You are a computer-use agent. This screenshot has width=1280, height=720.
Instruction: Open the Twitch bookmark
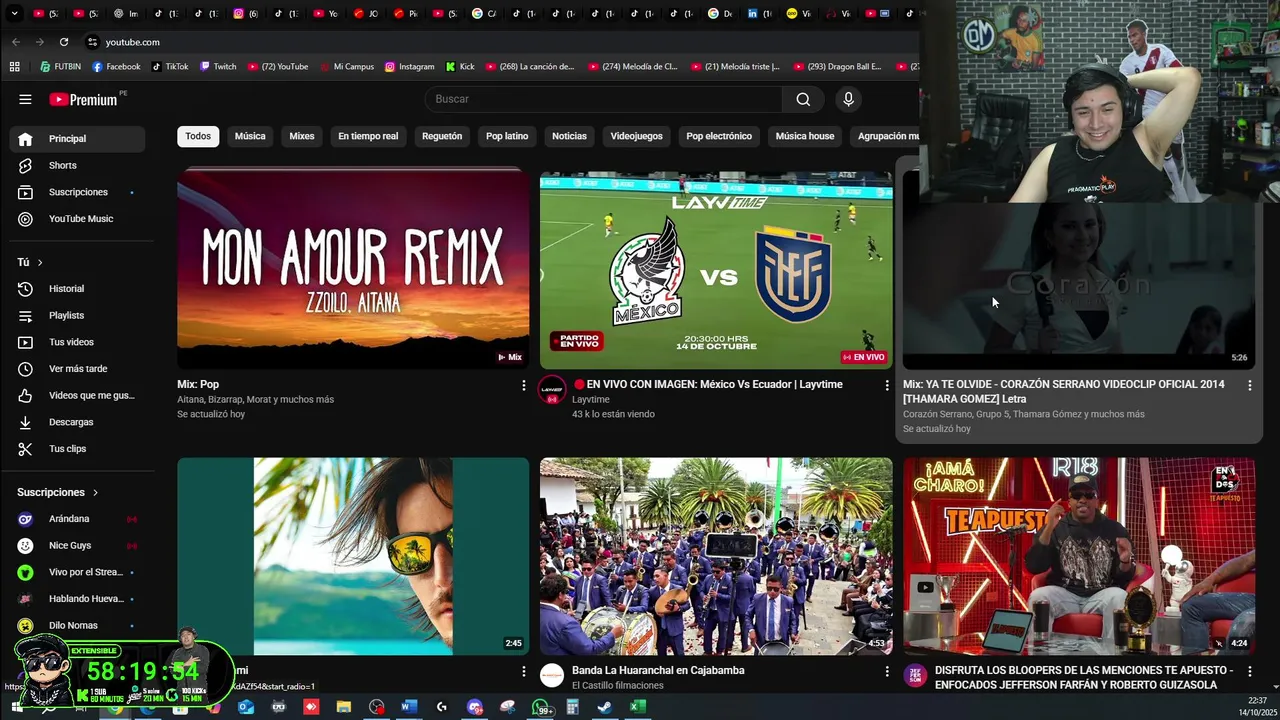[x=218, y=67]
